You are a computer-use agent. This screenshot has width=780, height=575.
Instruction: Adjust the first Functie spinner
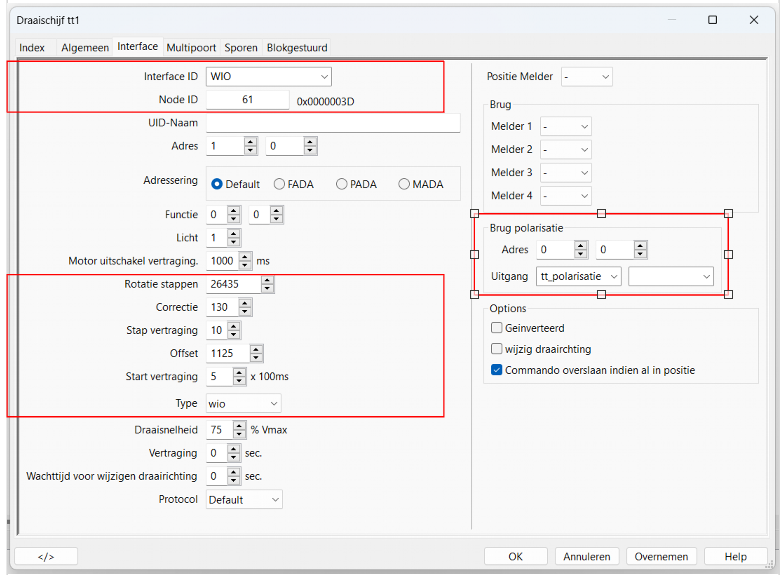pos(233,215)
